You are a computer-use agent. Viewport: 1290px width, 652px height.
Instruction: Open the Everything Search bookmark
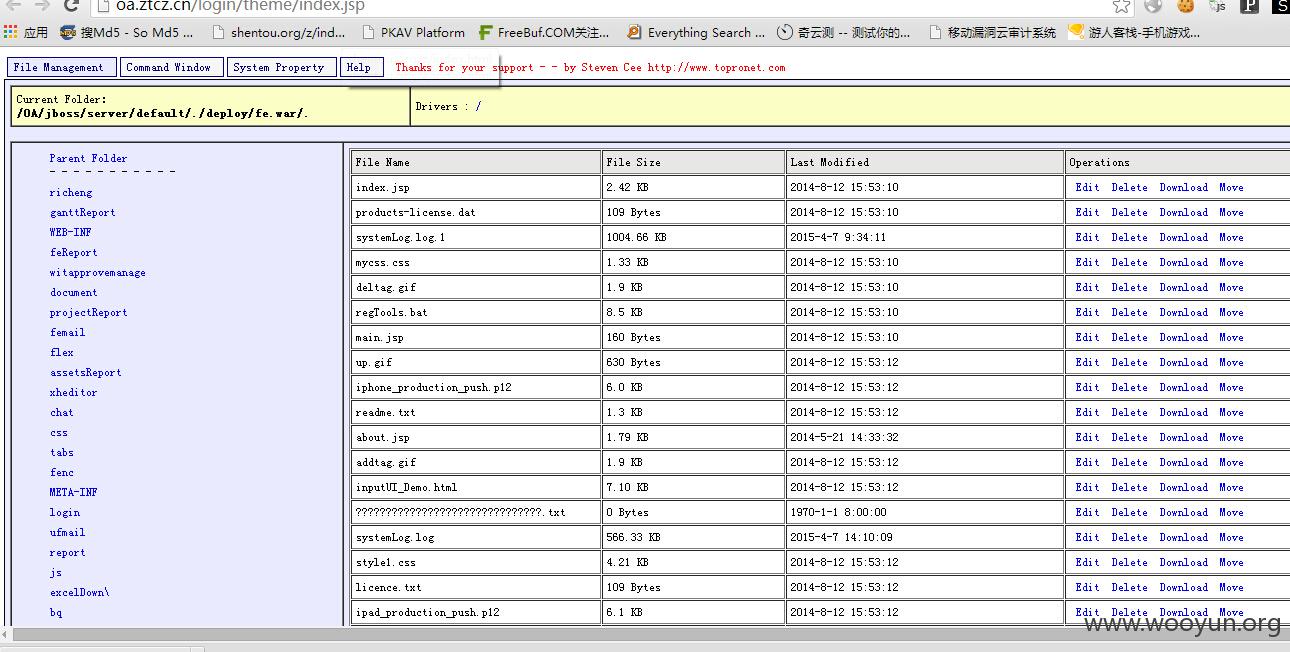coord(696,32)
